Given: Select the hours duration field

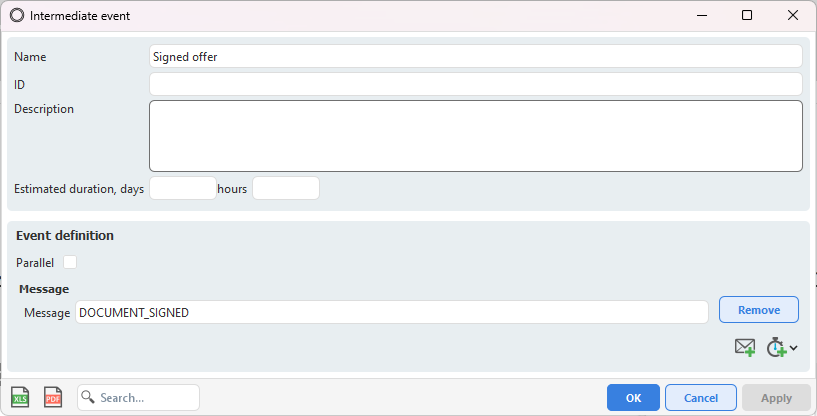Looking at the screenshot, I should coord(286,188).
